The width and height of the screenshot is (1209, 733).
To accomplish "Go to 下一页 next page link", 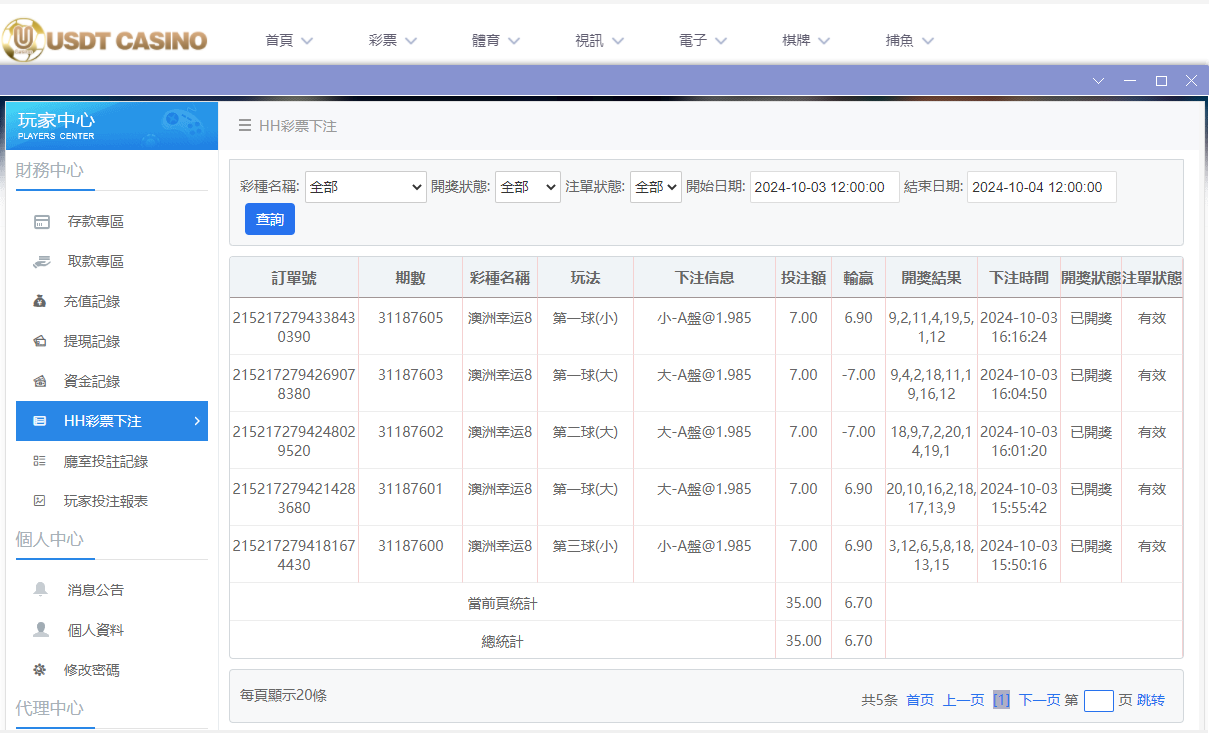I will (1040, 700).
